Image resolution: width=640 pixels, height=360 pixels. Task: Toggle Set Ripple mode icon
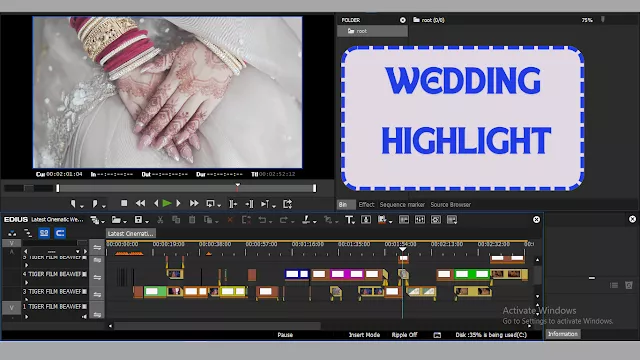28,233
